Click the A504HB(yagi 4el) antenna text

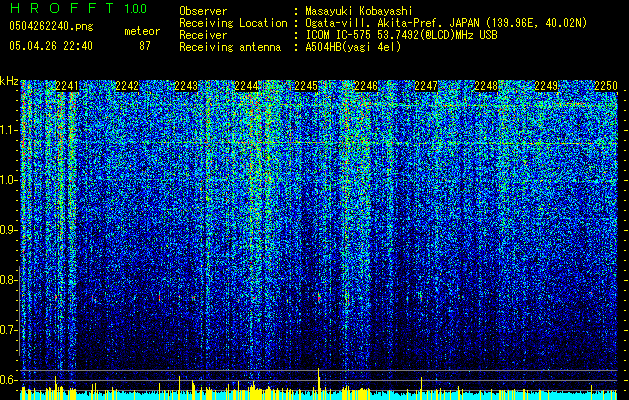coord(353,47)
